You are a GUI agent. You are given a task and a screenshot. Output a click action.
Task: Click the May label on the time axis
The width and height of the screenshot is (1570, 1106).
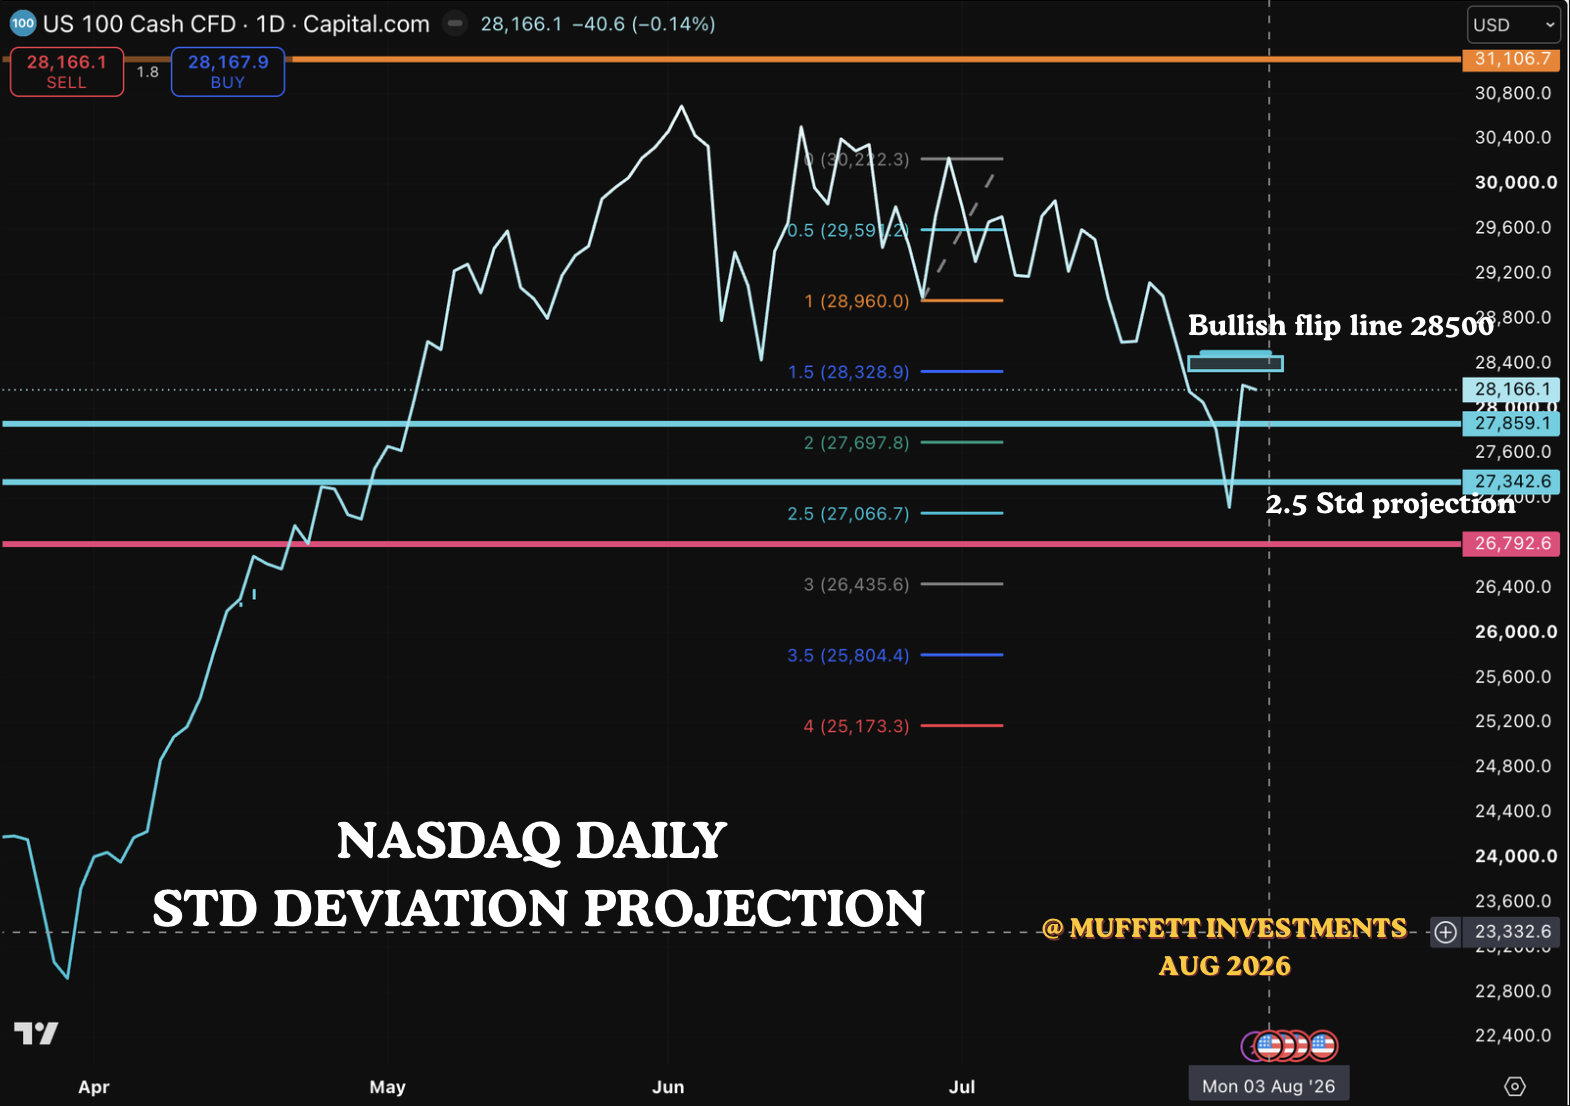click(388, 1087)
